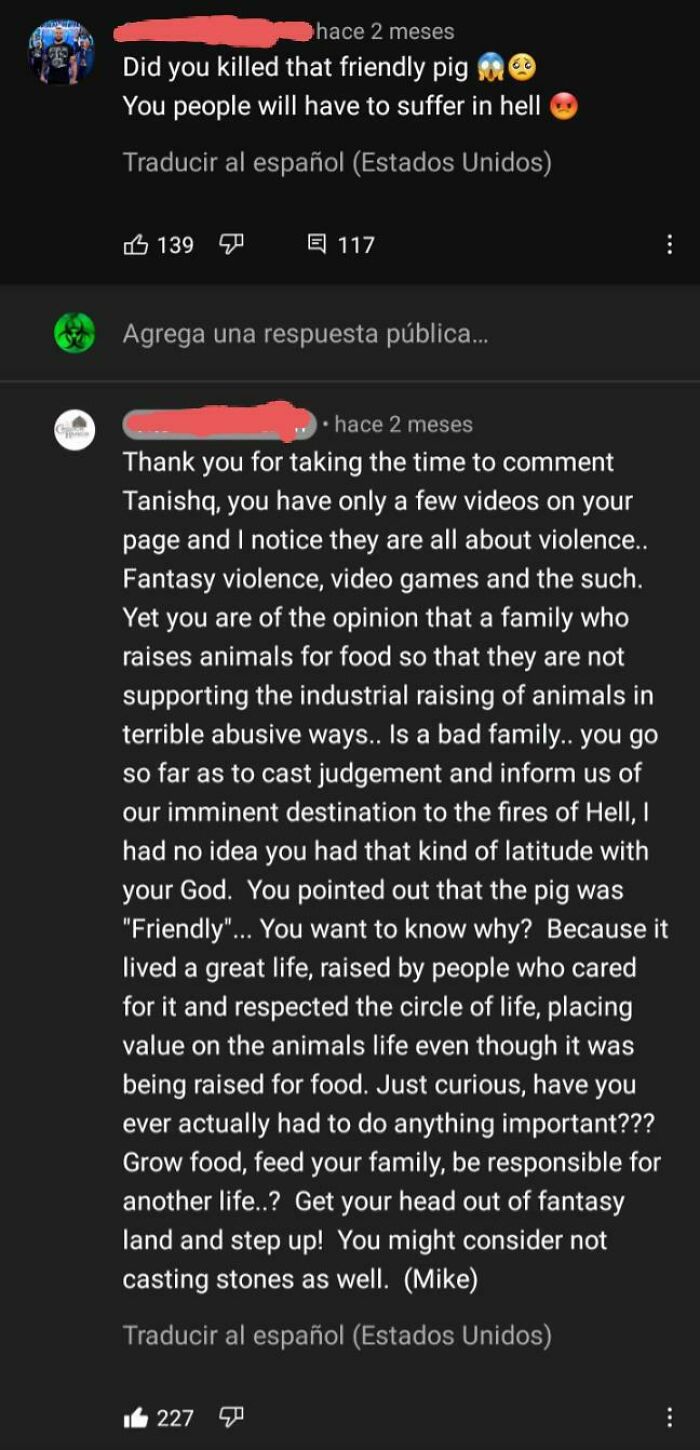
Task: Toggle the dislike on Mike's reply
Action: point(231,1417)
